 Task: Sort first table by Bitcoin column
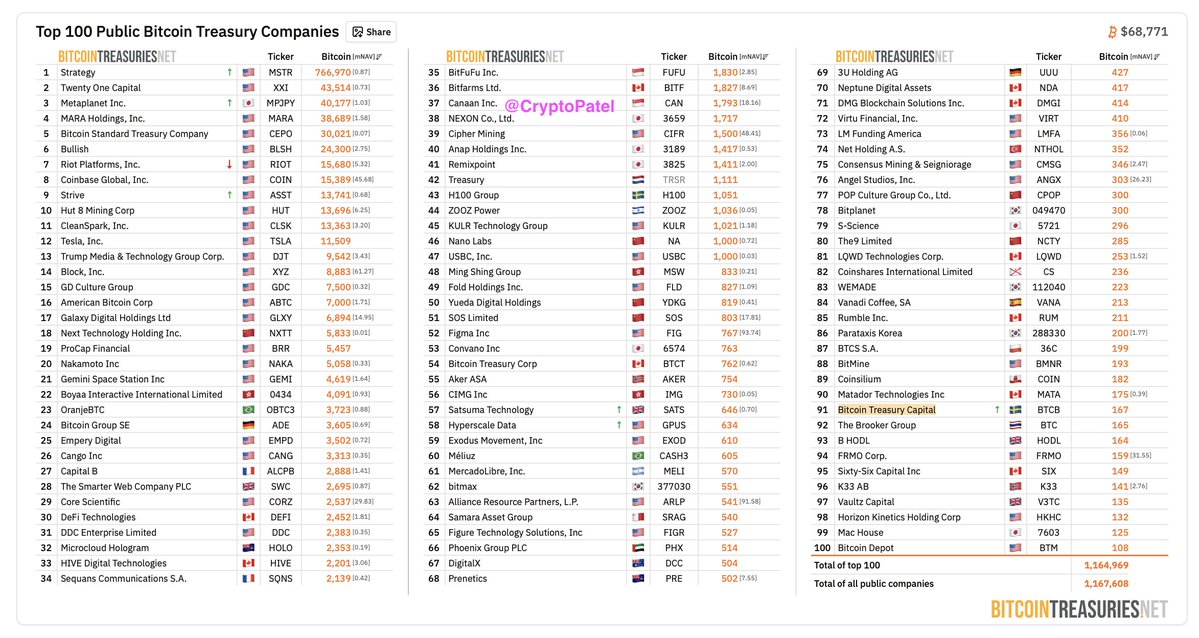point(351,57)
